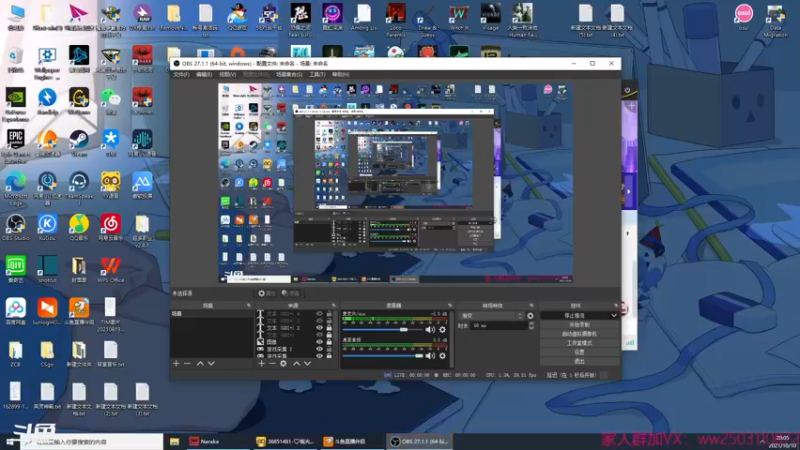Open microphone/Aux mixer settings gear

click(442, 330)
